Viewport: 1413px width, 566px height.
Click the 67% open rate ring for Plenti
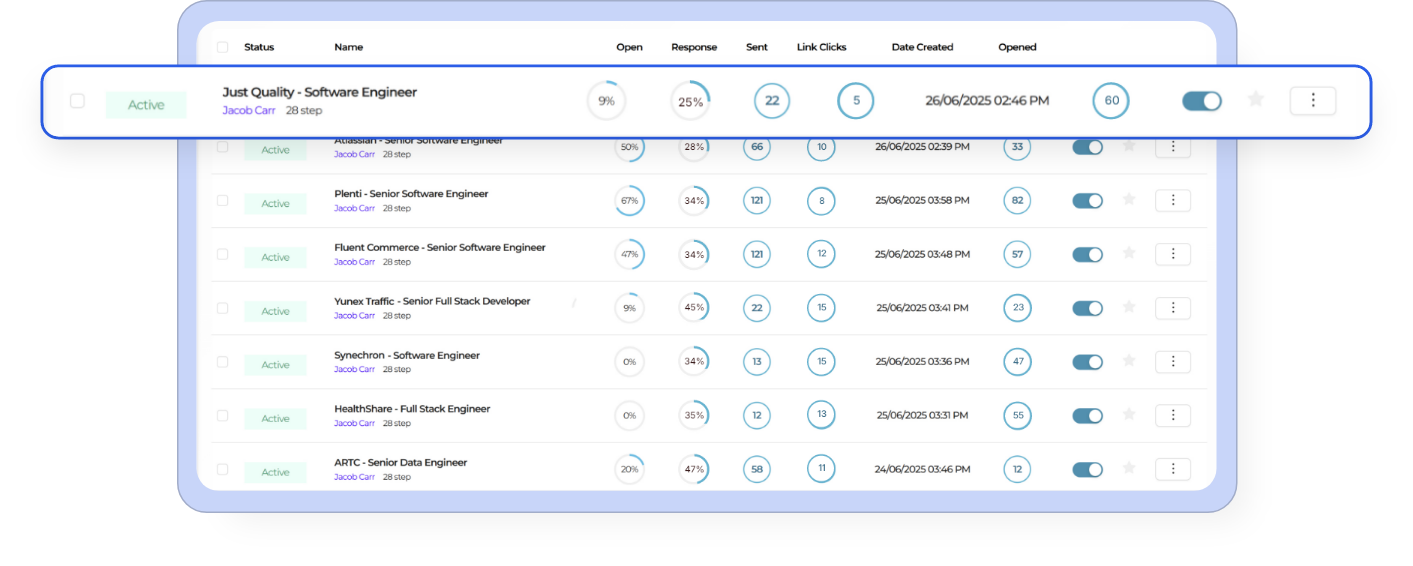point(629,201)
